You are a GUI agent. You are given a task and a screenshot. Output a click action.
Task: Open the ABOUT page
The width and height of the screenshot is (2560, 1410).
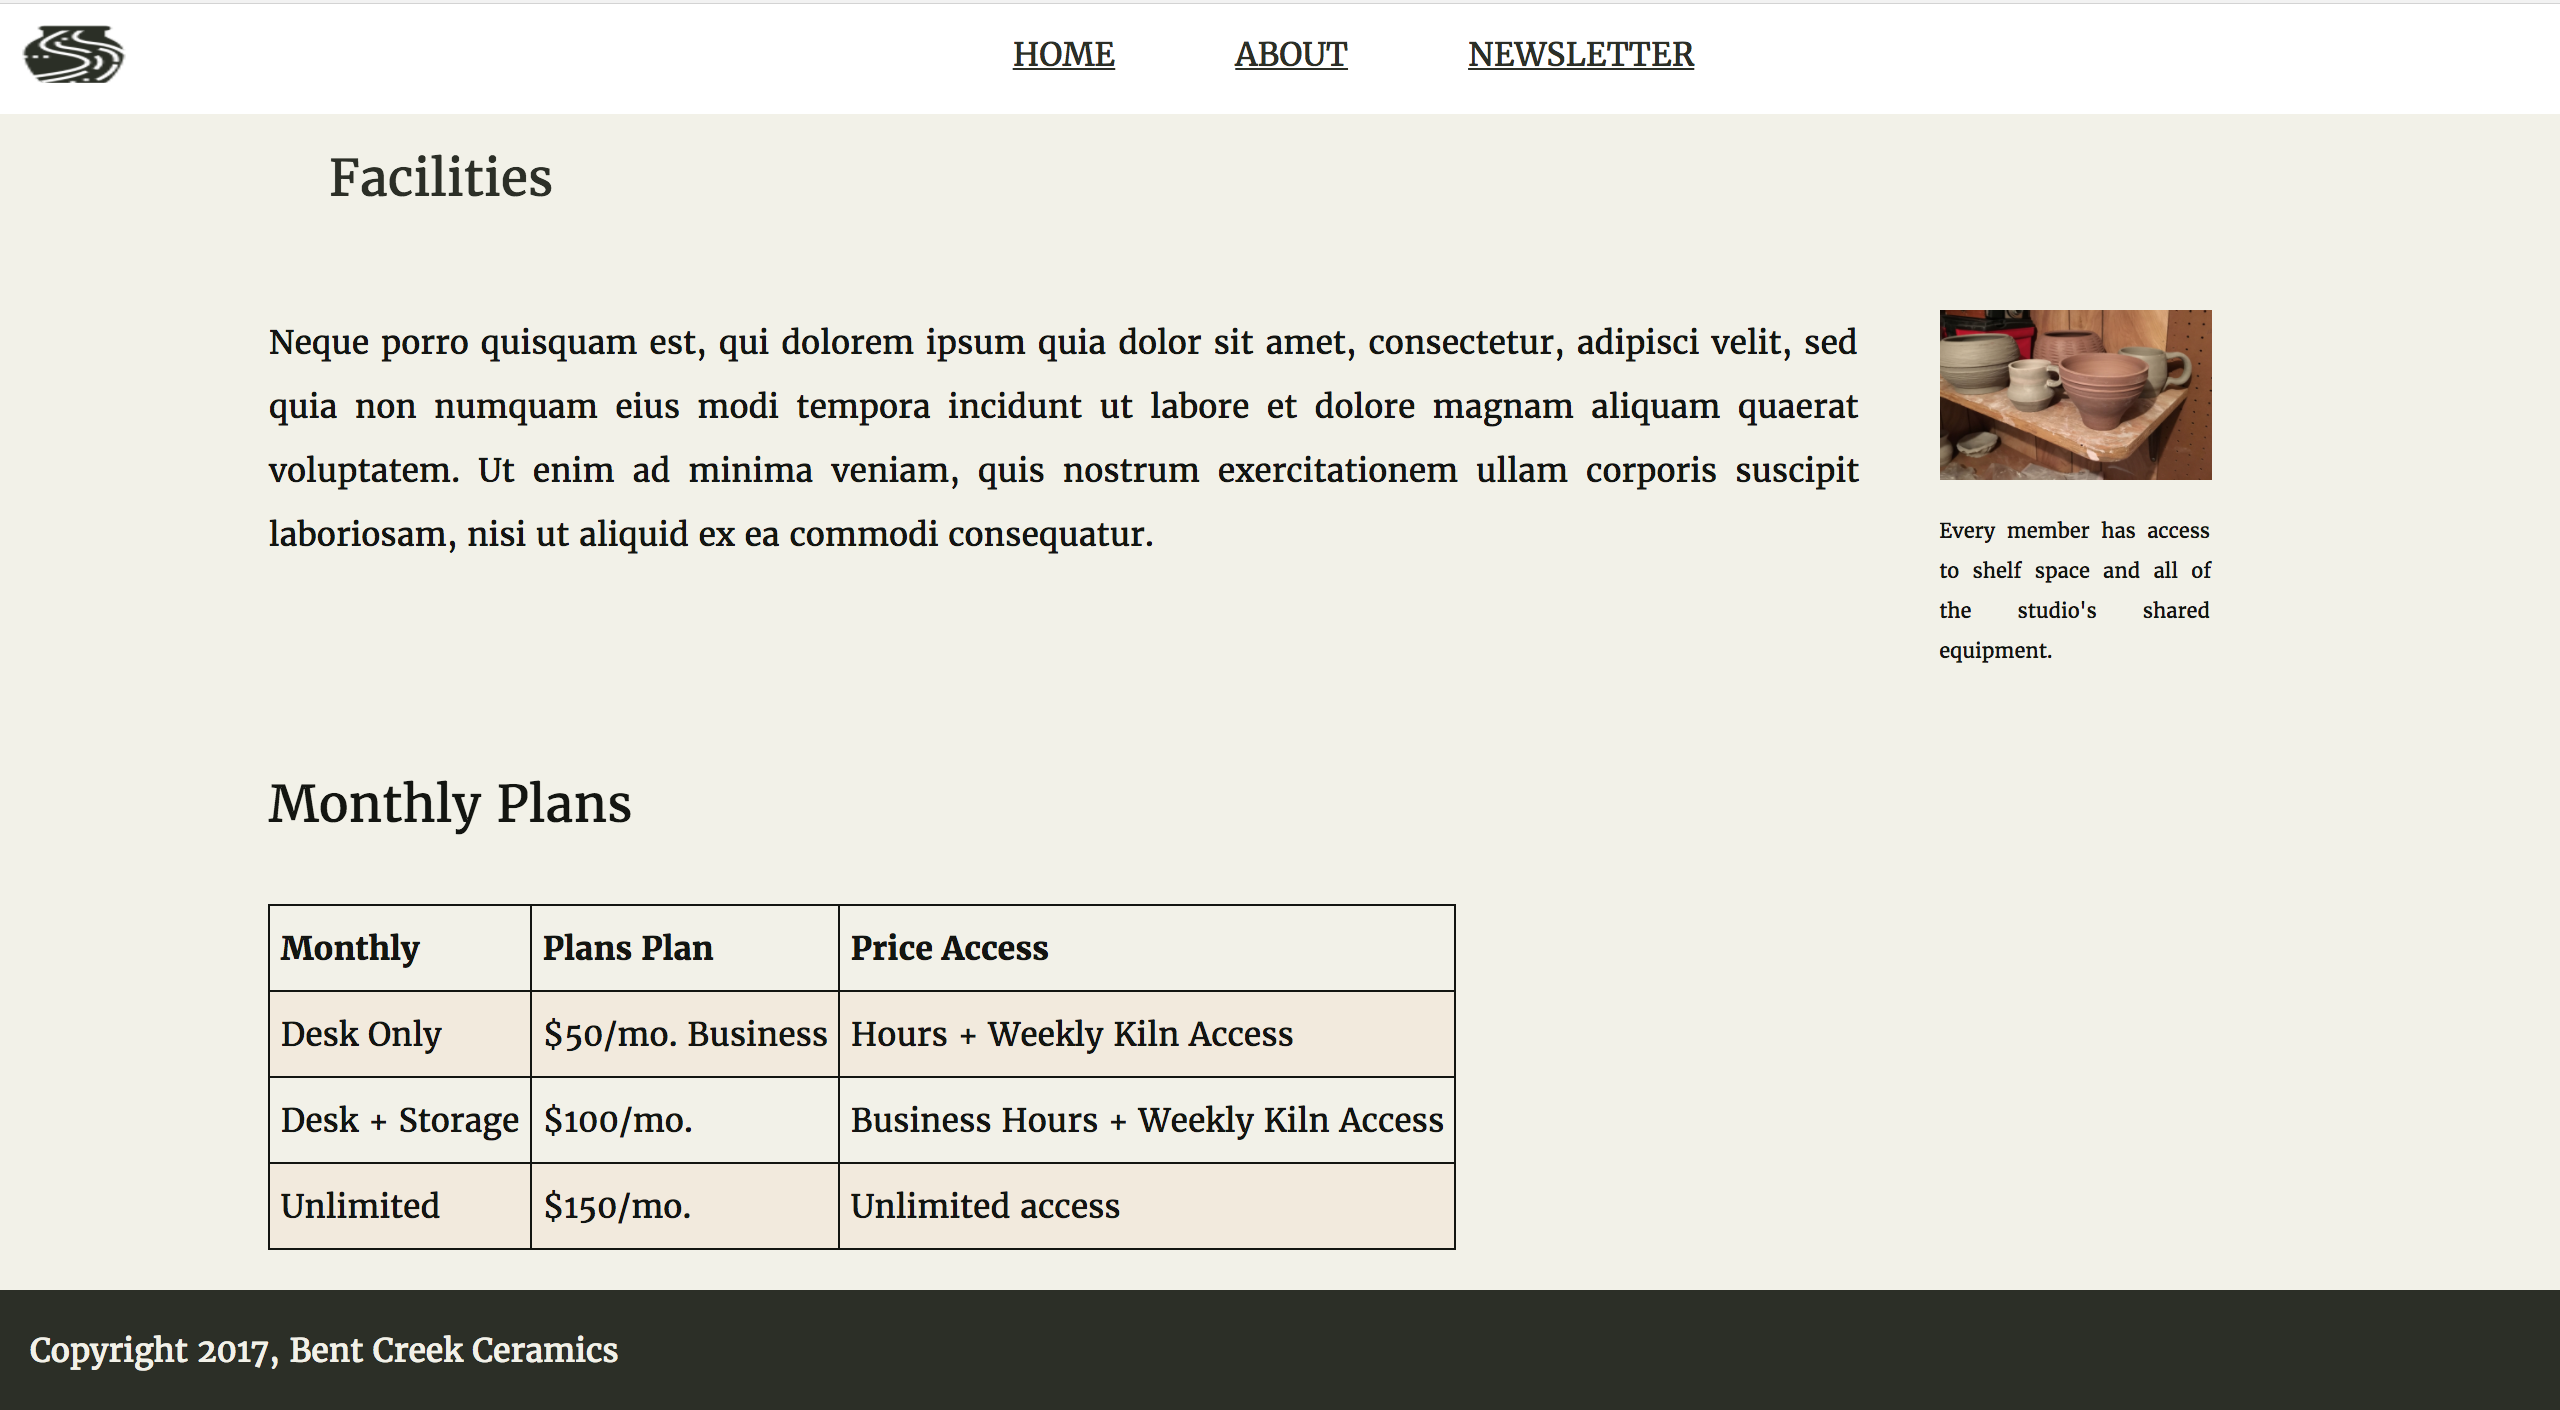[1291, 55]
